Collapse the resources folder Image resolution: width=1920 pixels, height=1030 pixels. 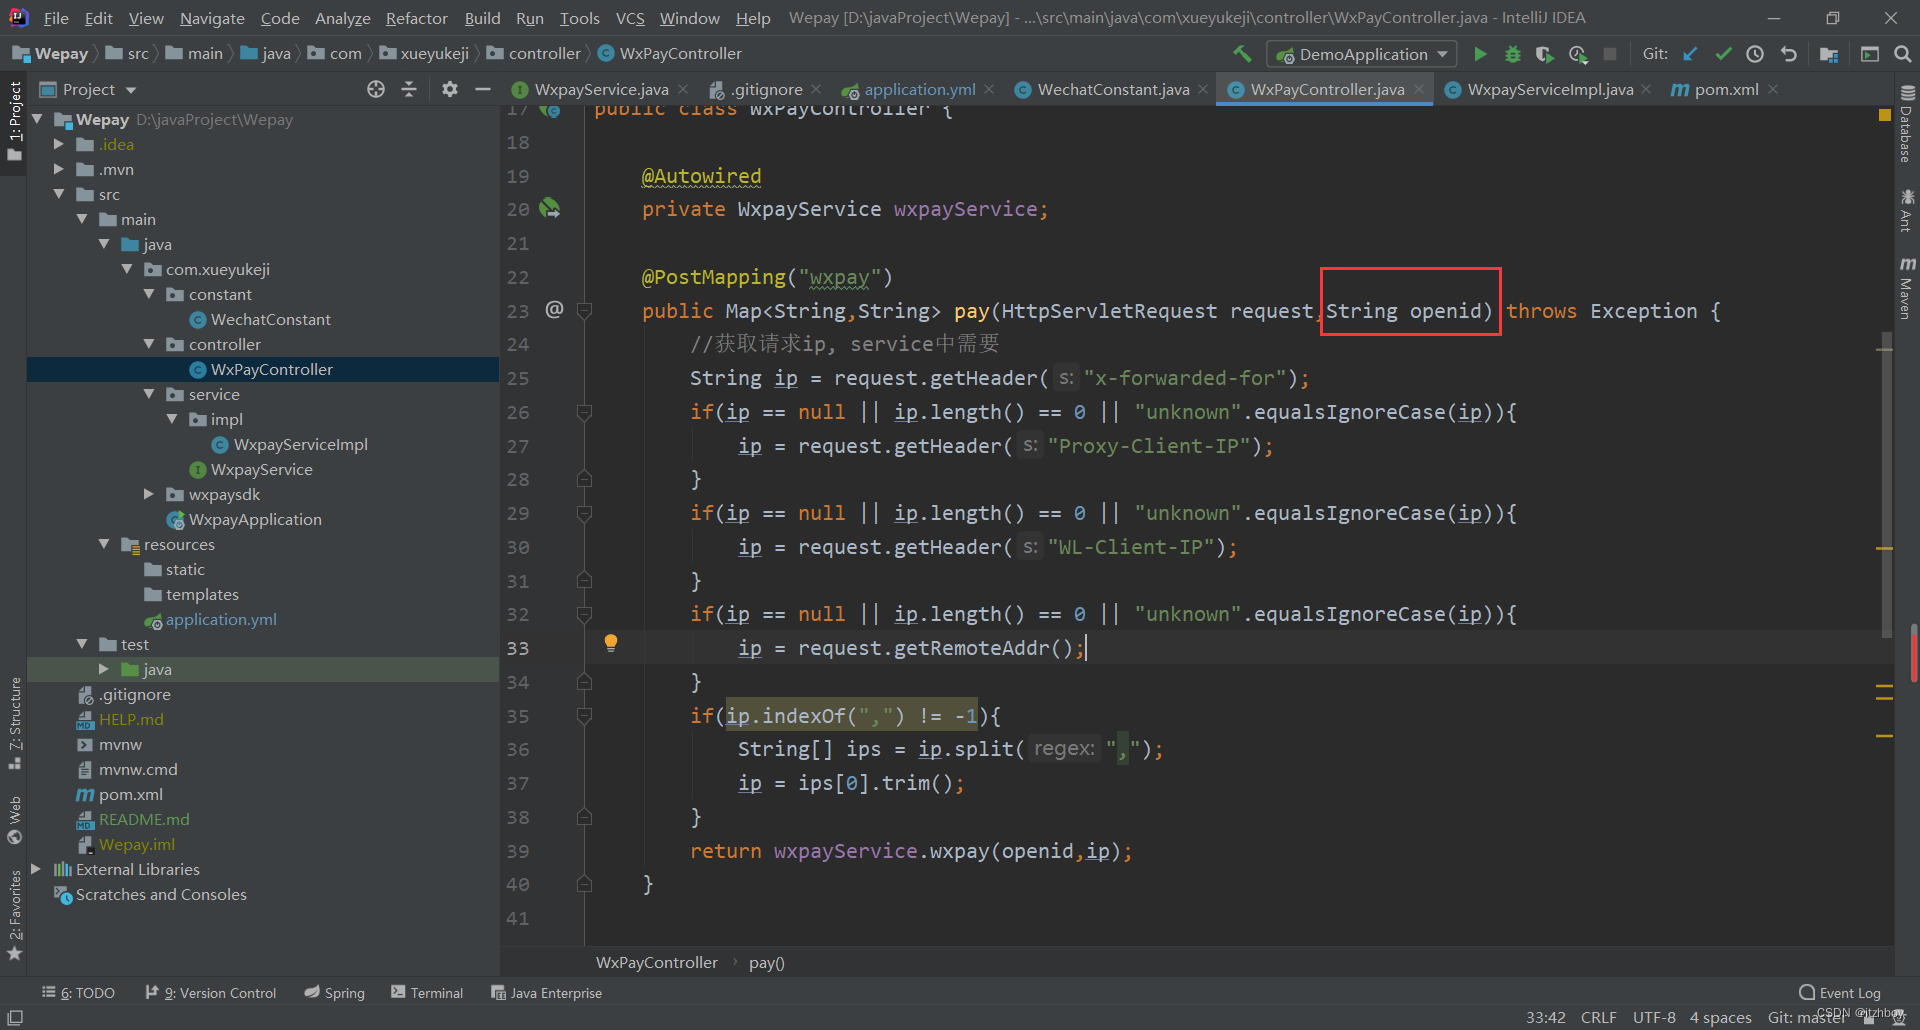point(105,544)
